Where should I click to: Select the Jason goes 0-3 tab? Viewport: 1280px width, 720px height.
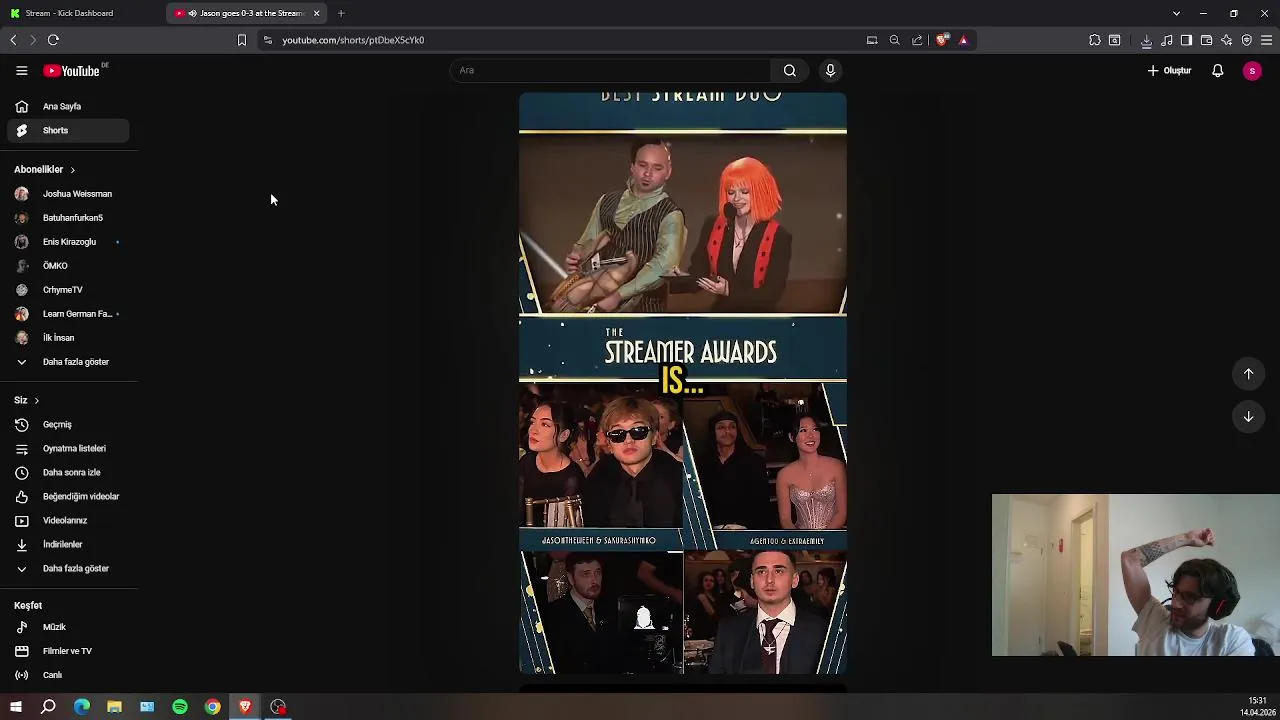pyautogui.click(x=245, y=13)
